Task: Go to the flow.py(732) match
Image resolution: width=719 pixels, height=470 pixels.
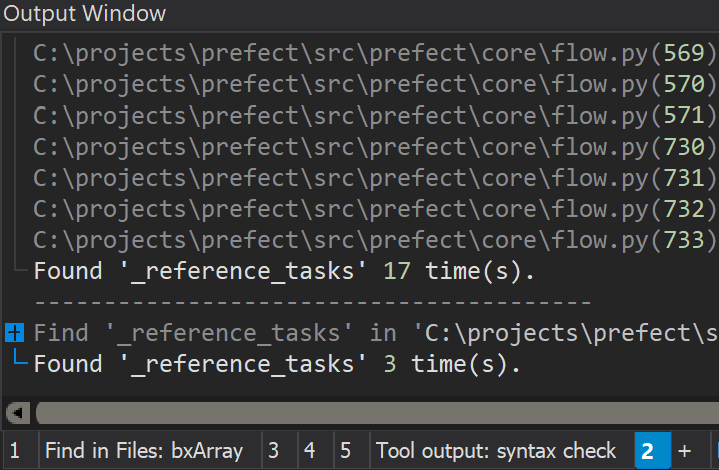Action: tap(374, 209)
